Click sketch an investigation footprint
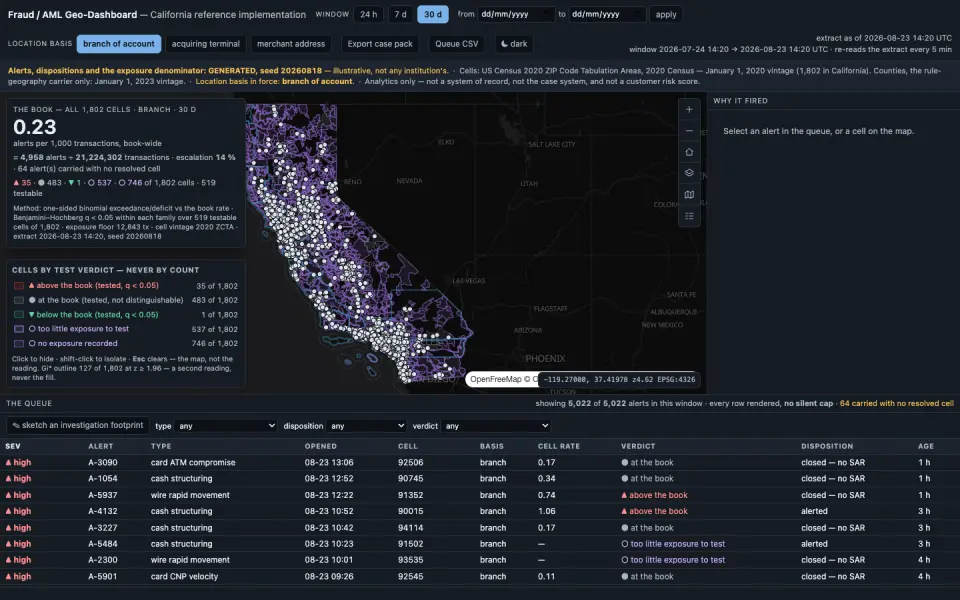 click(x=78, y=425)
